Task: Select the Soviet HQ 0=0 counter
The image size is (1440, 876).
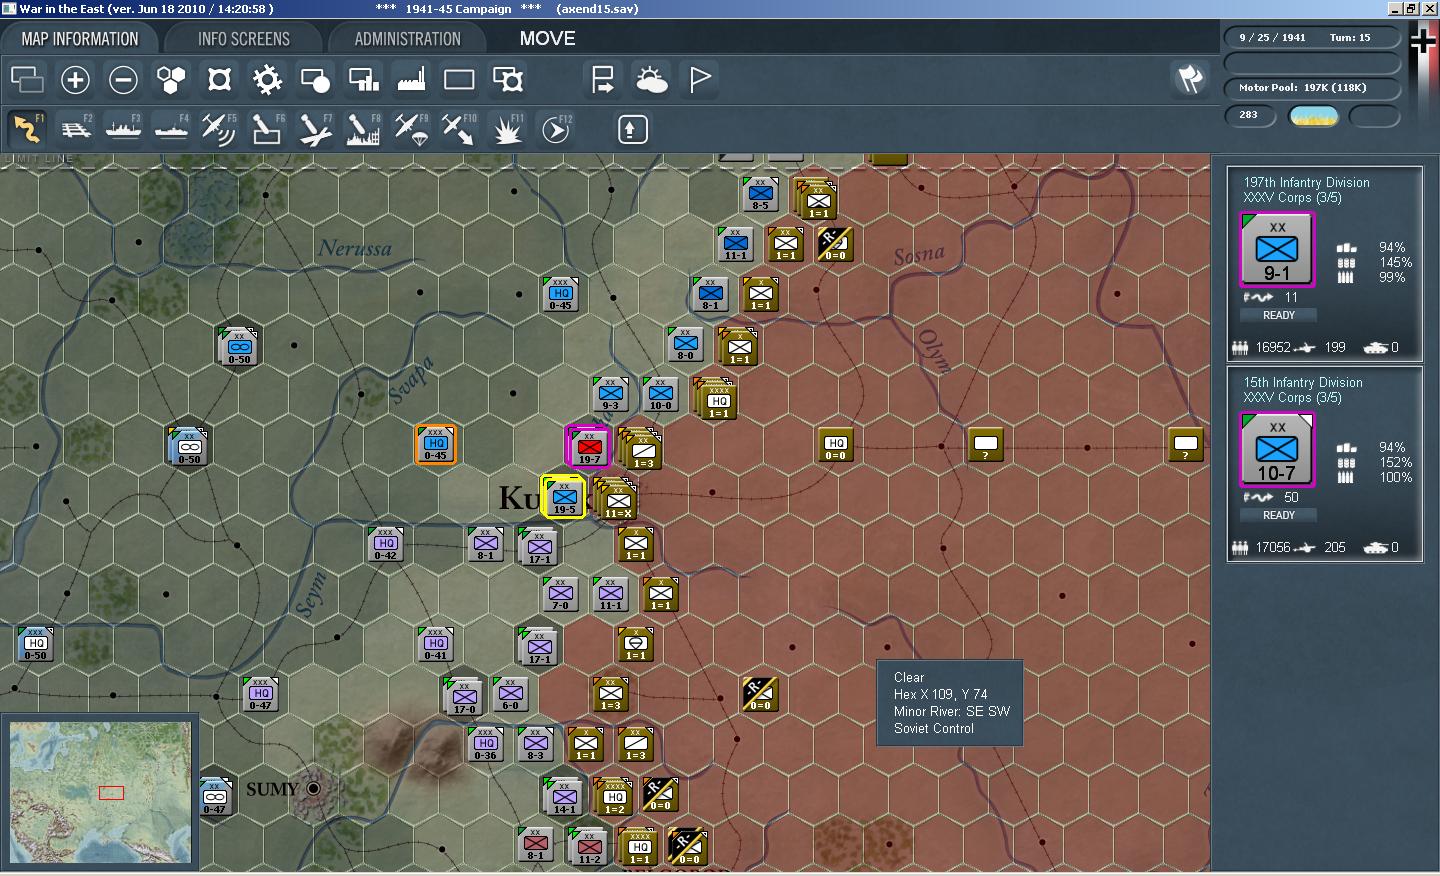Action: (835, 445)
